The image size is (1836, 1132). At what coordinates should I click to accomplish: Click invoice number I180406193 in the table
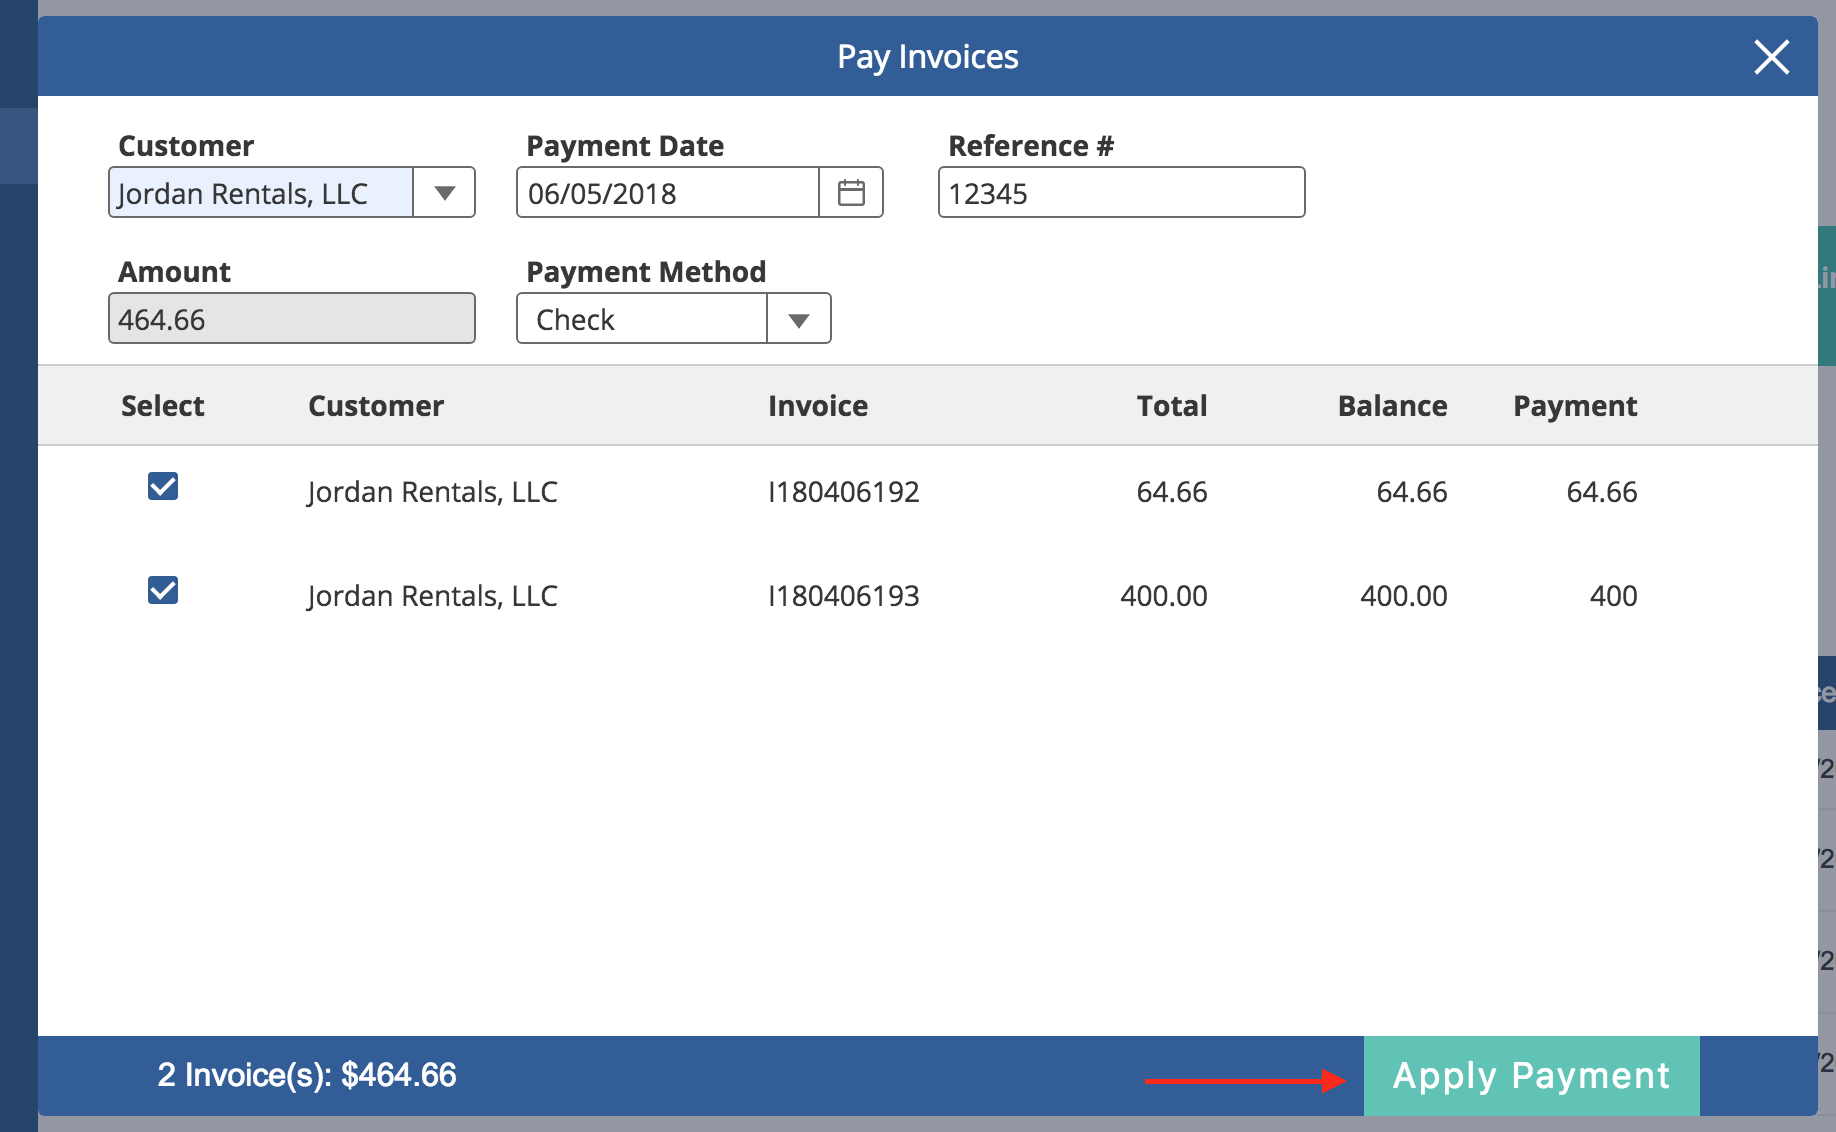pyautogui.click(x=843, y=596)
